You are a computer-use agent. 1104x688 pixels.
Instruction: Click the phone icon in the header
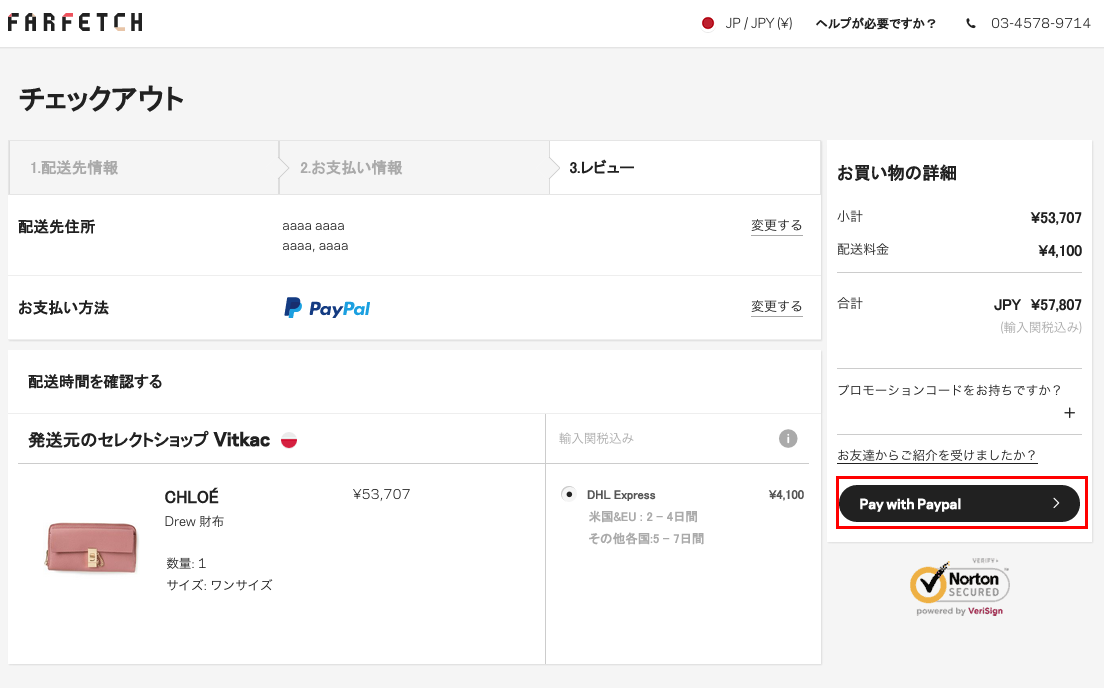point(971,23)
